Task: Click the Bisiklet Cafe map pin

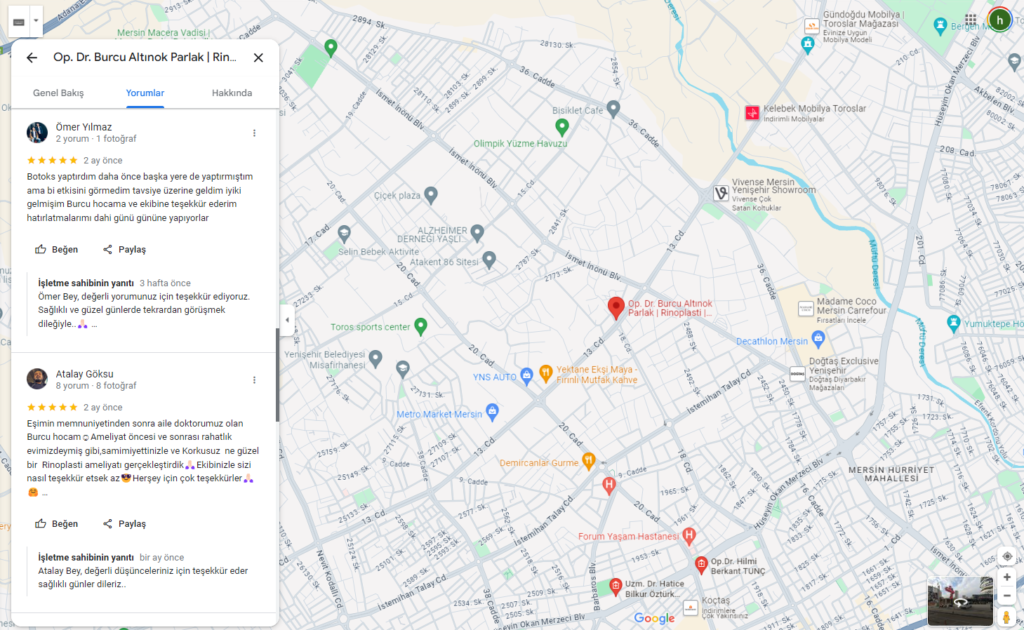Action: [613, 109]
